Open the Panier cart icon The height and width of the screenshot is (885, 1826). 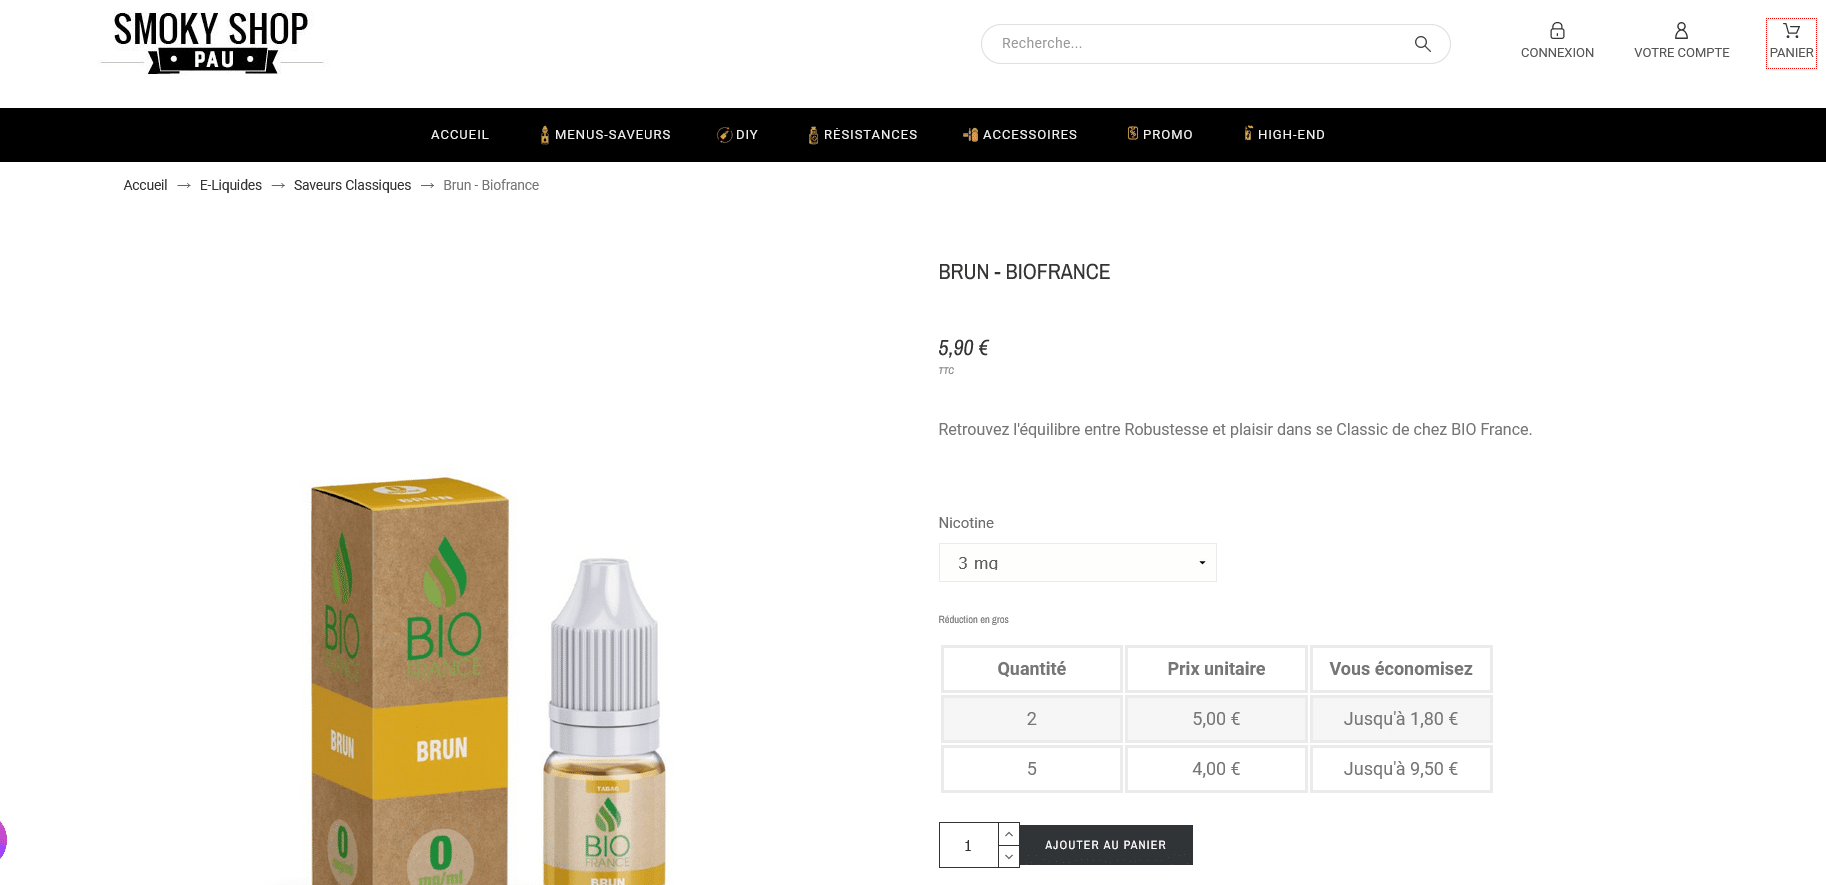(x=1791, y=31)
